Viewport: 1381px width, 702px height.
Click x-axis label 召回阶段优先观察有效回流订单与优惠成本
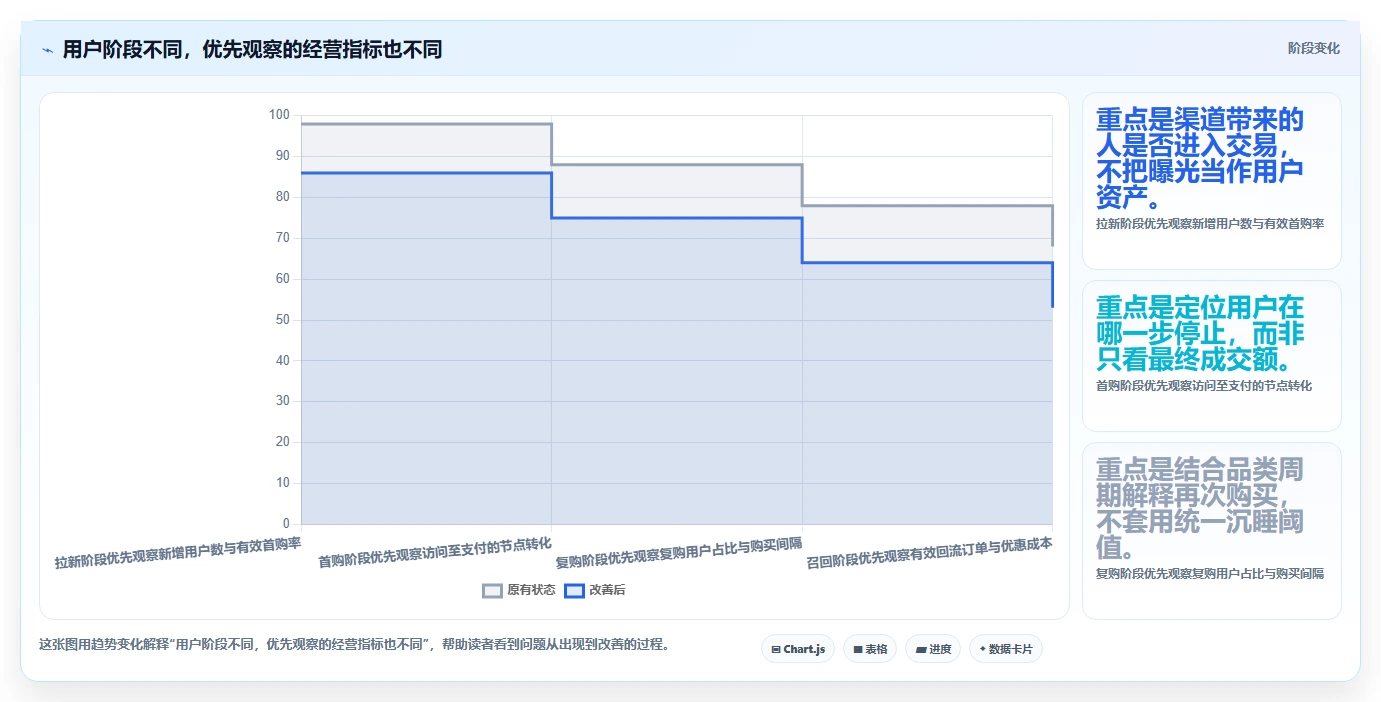[930, 553]
